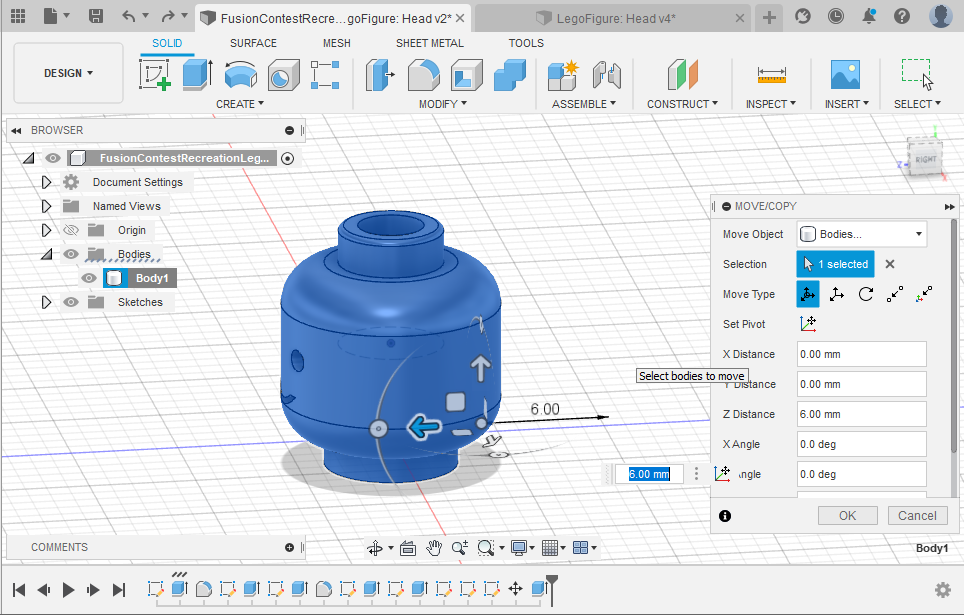Open the data panel grid icon

(18, 16)
